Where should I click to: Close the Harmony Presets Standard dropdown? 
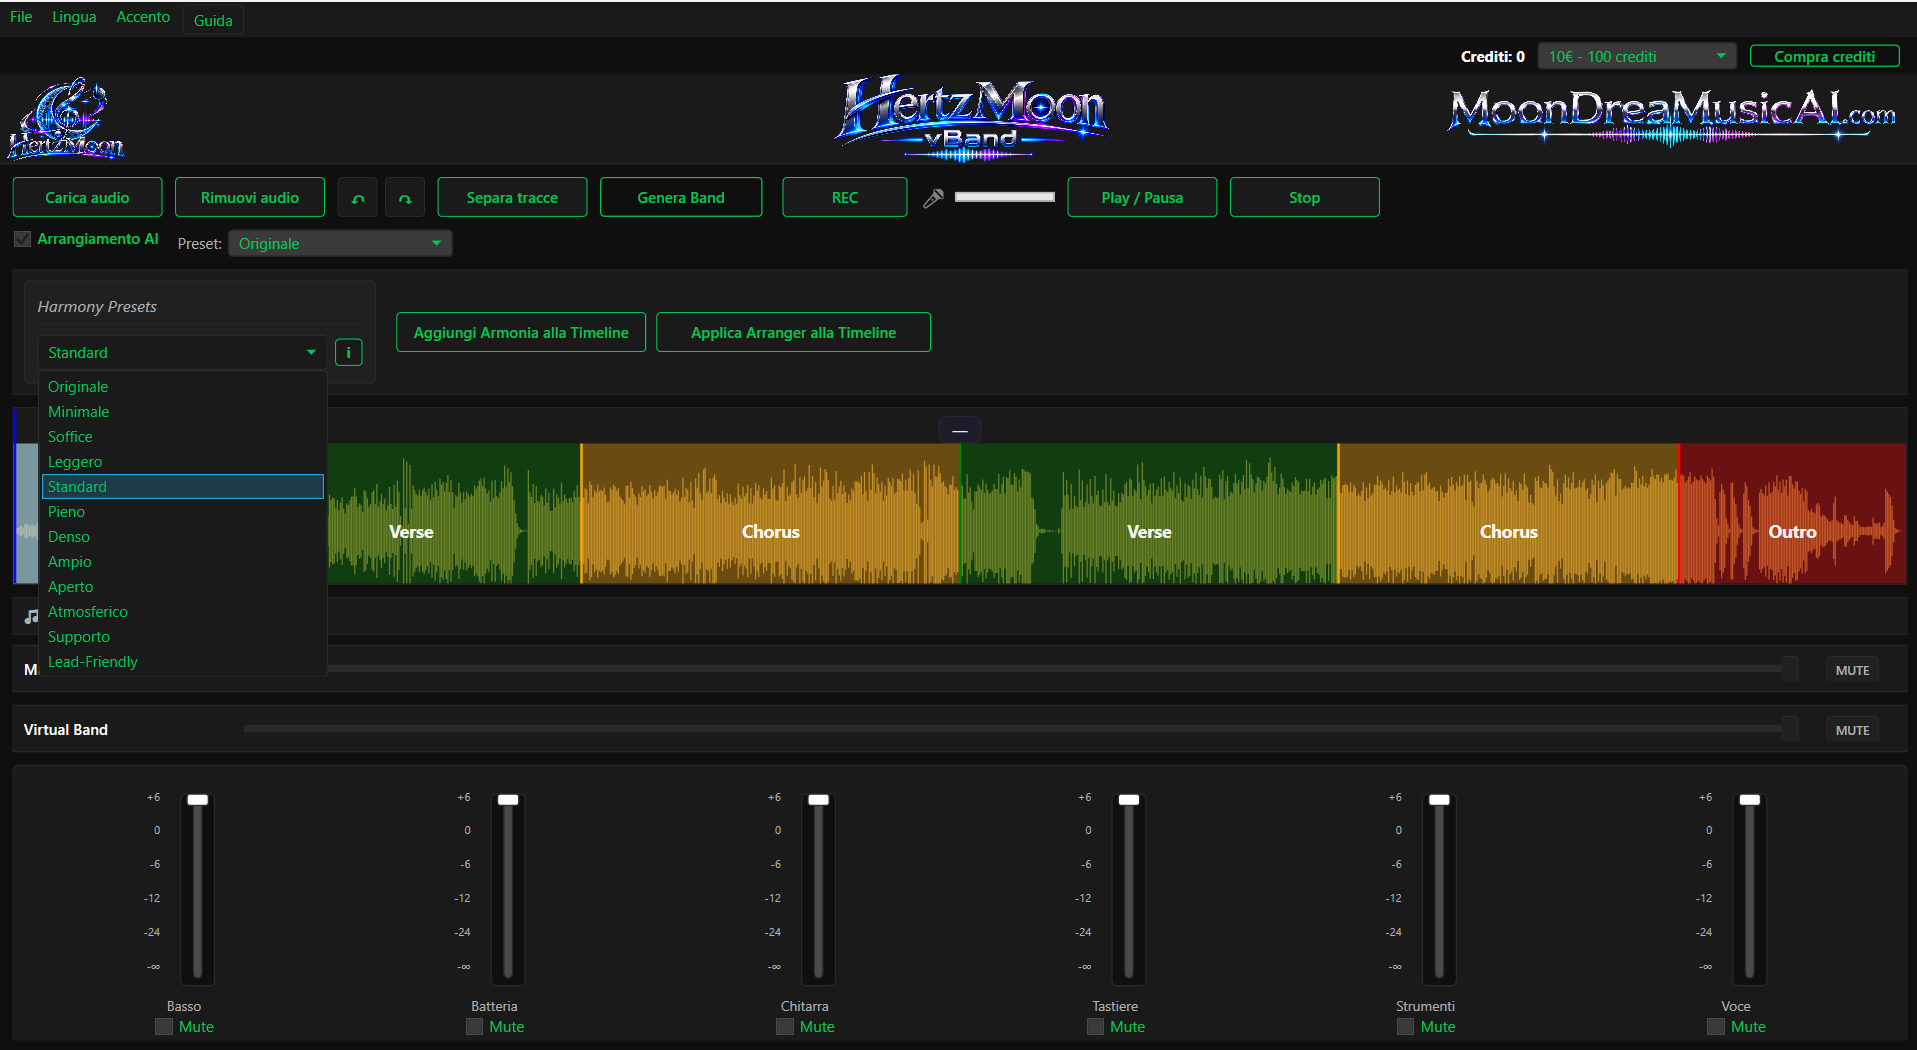182,352
